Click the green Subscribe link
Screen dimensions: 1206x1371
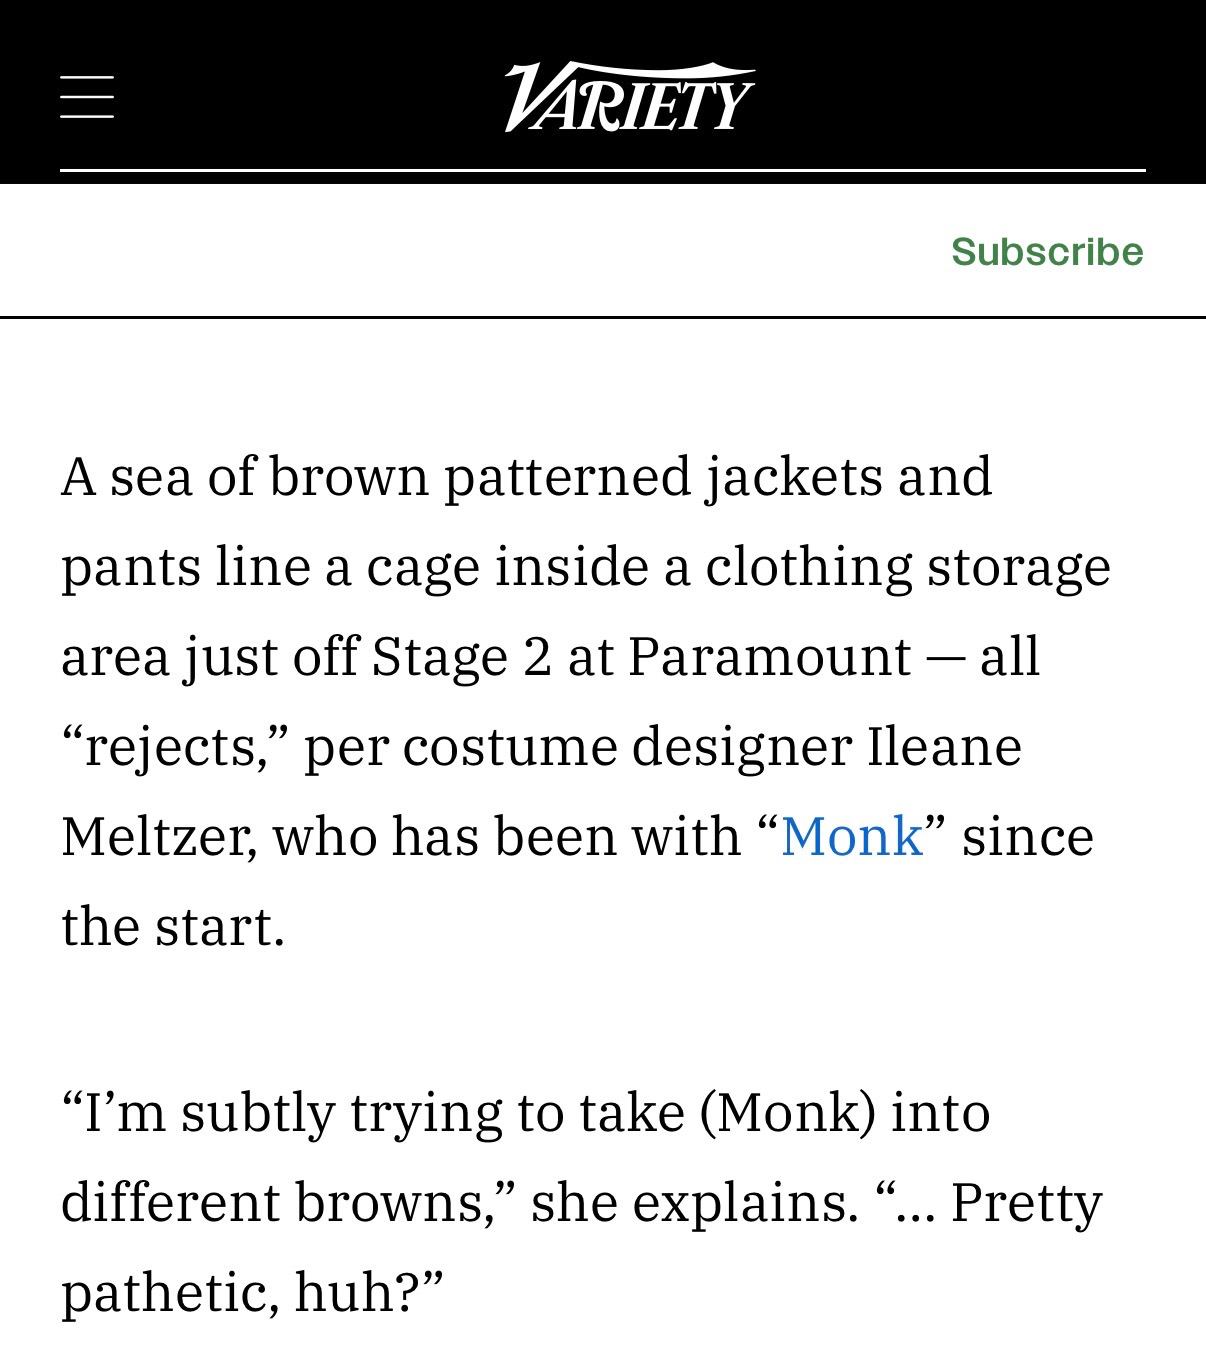tap(1046, 251)
